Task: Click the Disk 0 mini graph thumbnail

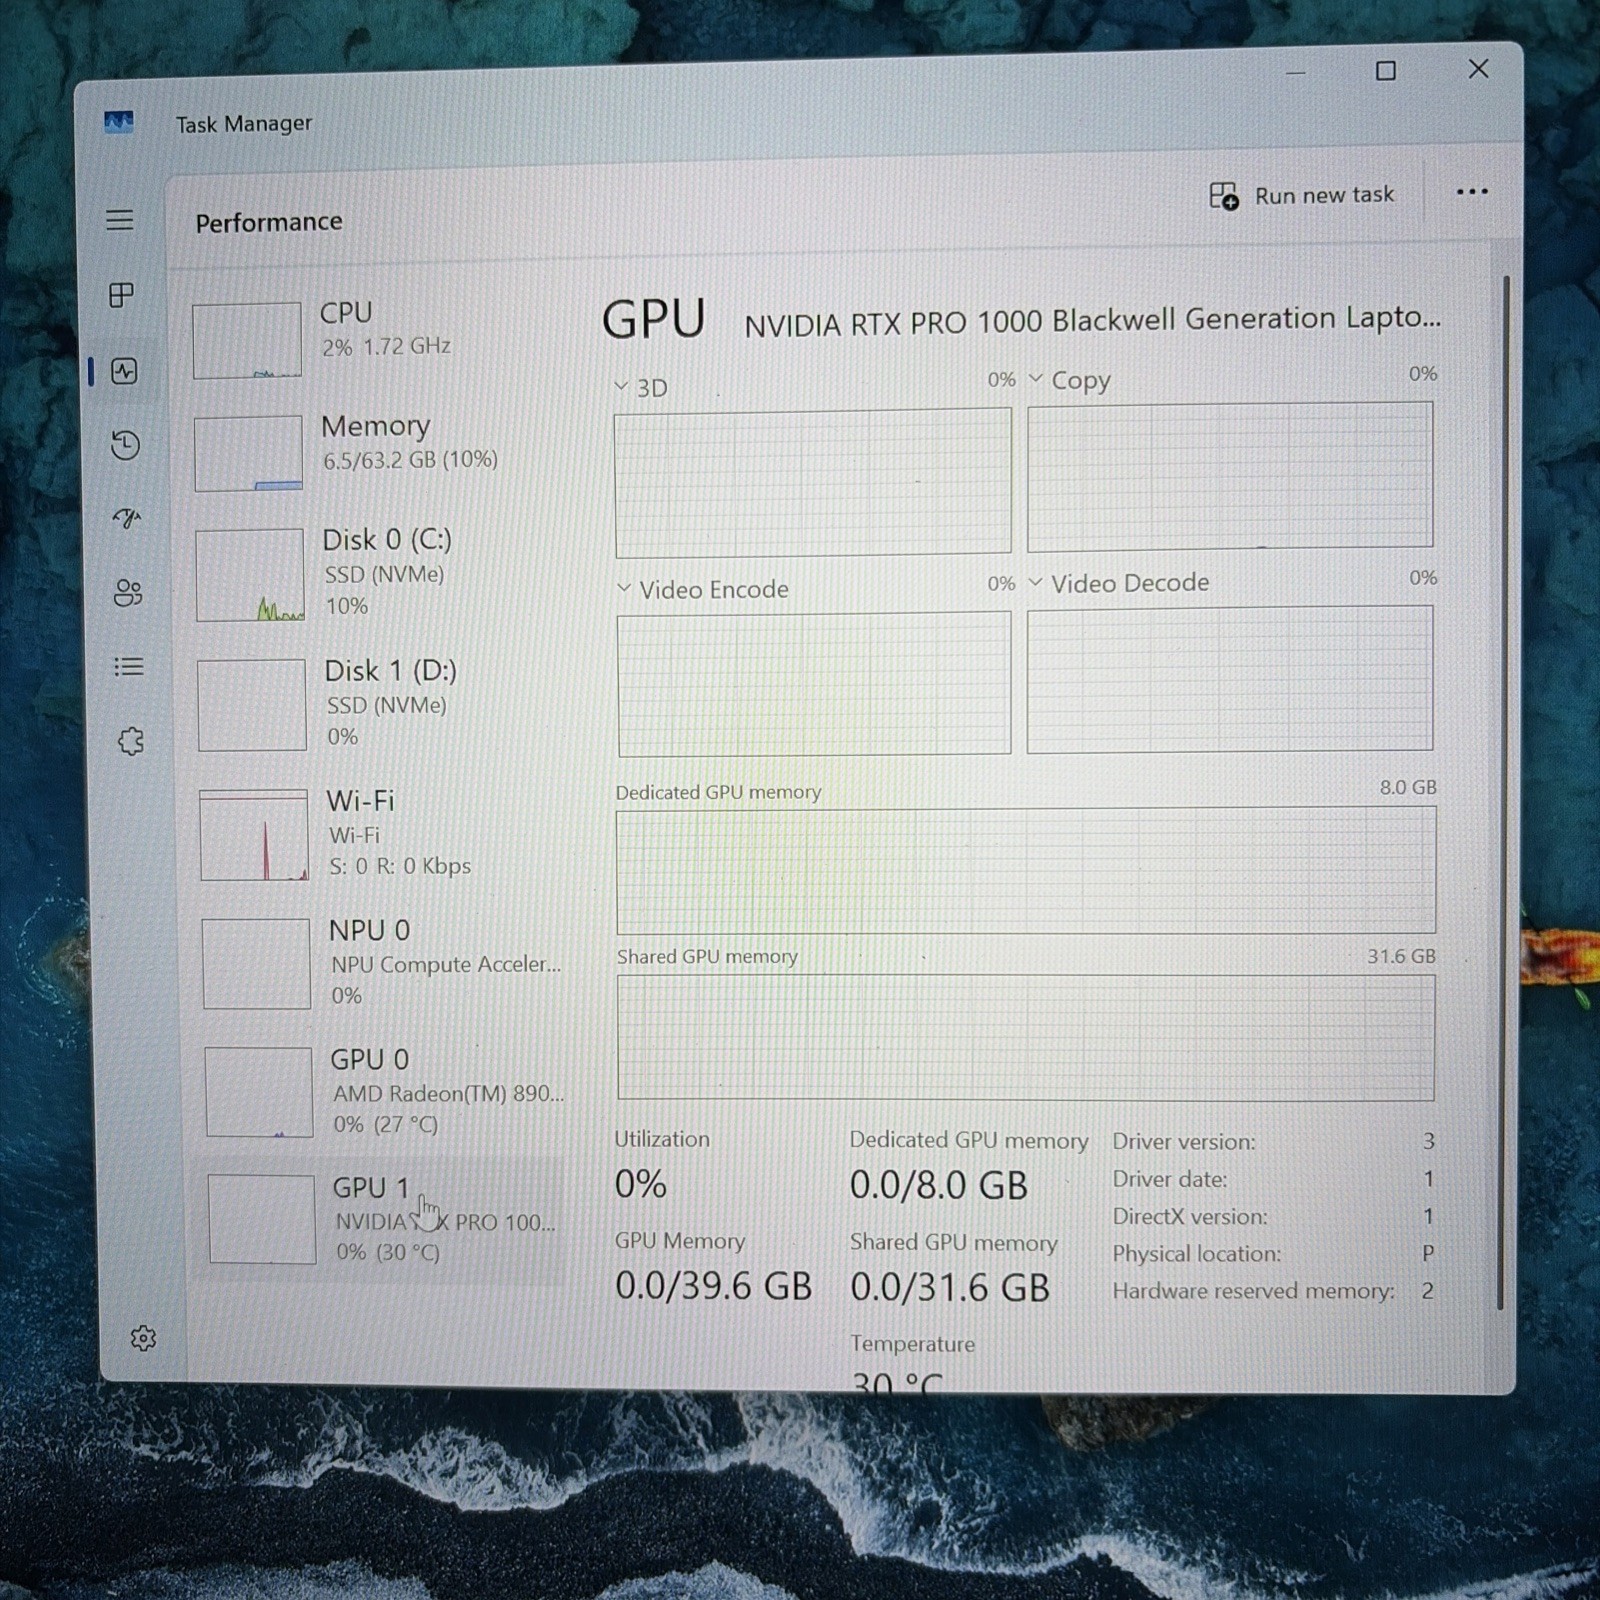Action: pos(250,575)
